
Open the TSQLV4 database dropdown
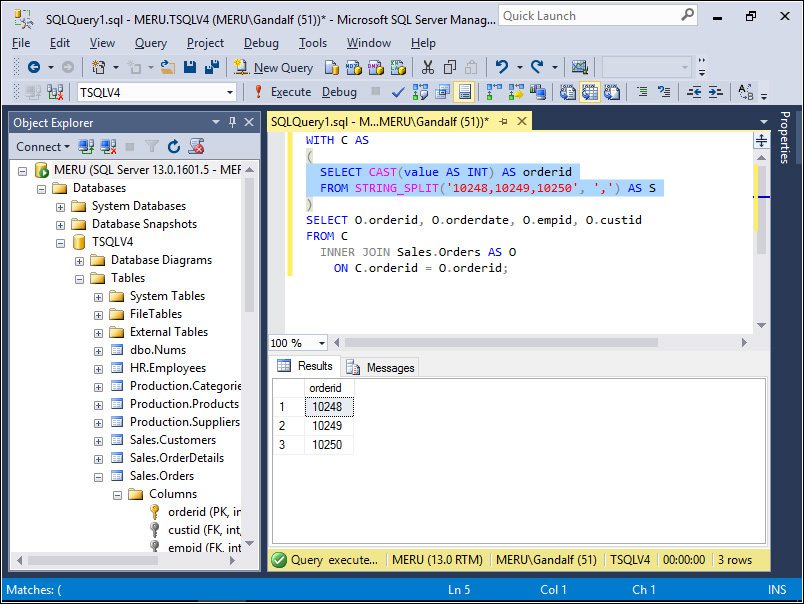pos(230,92)
